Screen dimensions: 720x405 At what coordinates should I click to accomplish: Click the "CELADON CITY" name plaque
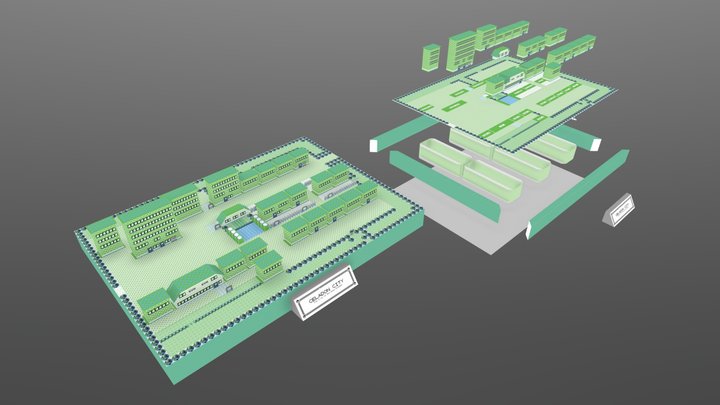326,292
